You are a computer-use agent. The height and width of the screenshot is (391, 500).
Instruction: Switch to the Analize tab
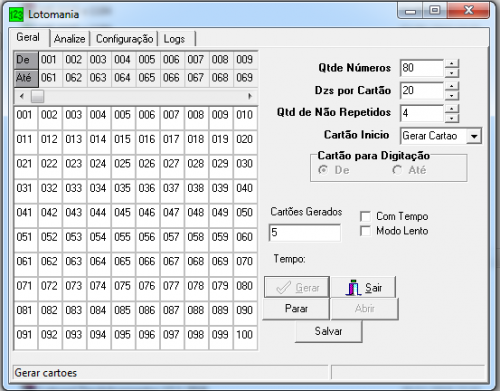69,39
